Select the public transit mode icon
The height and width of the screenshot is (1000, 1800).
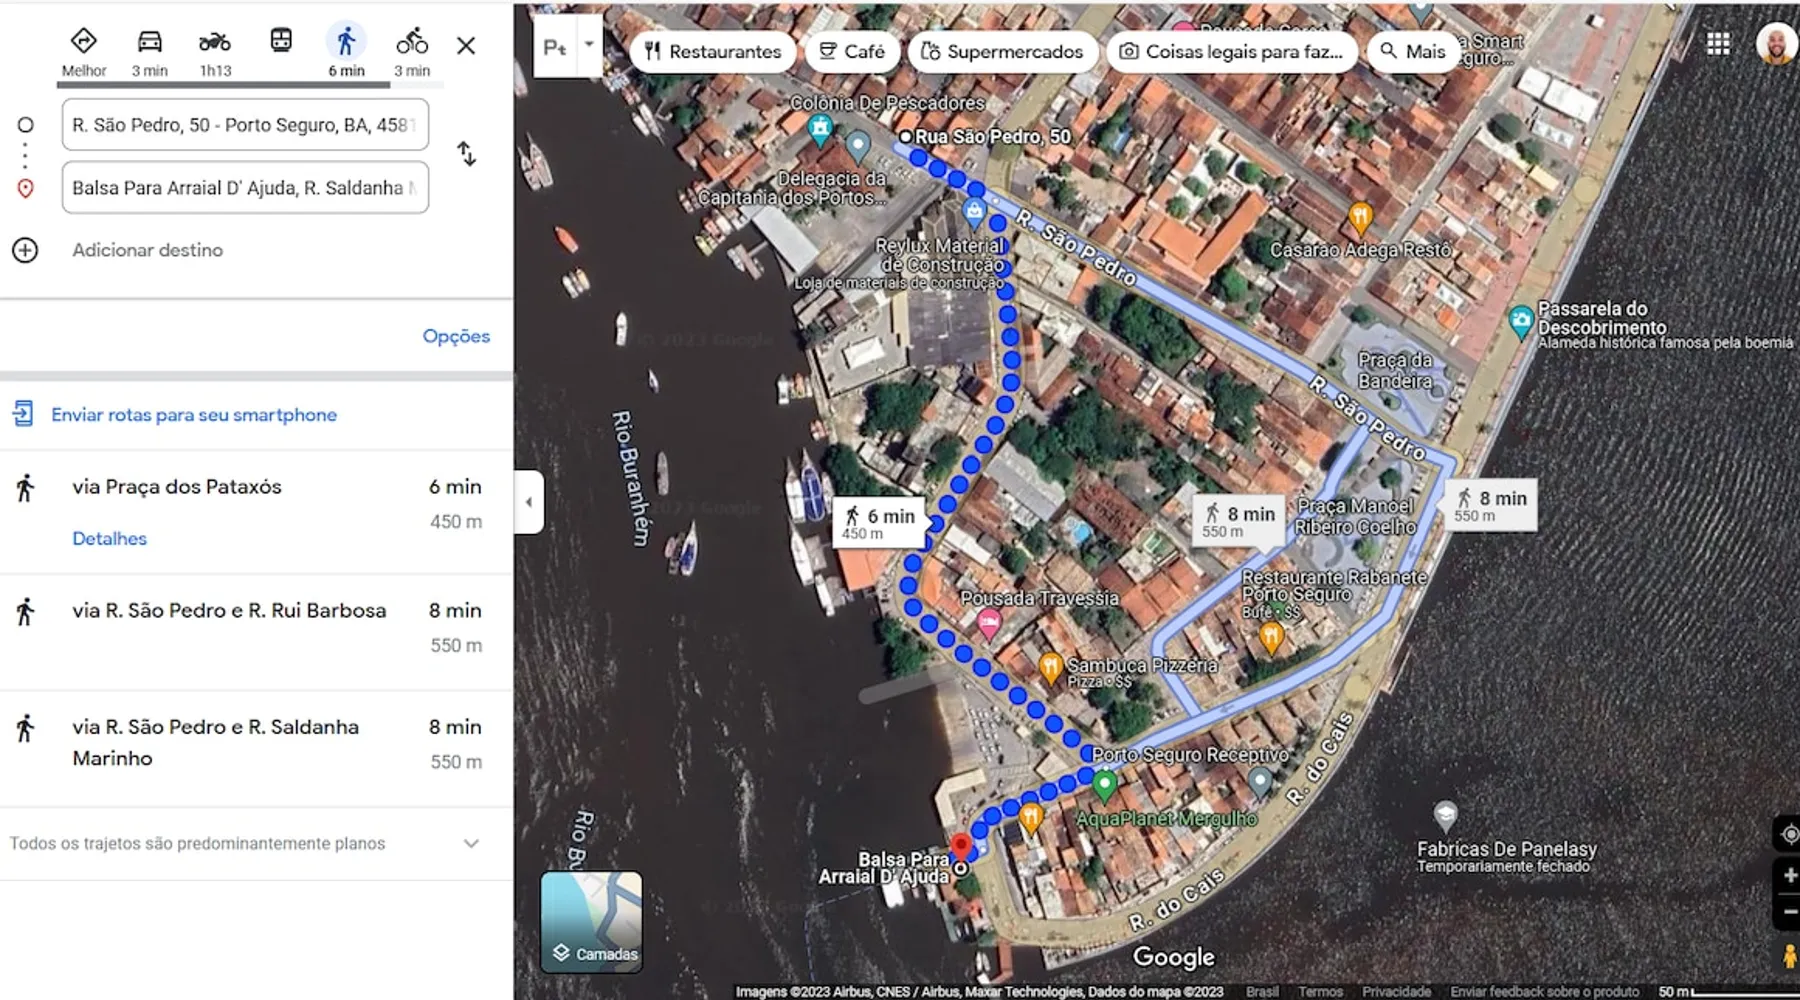coord(281,40)
